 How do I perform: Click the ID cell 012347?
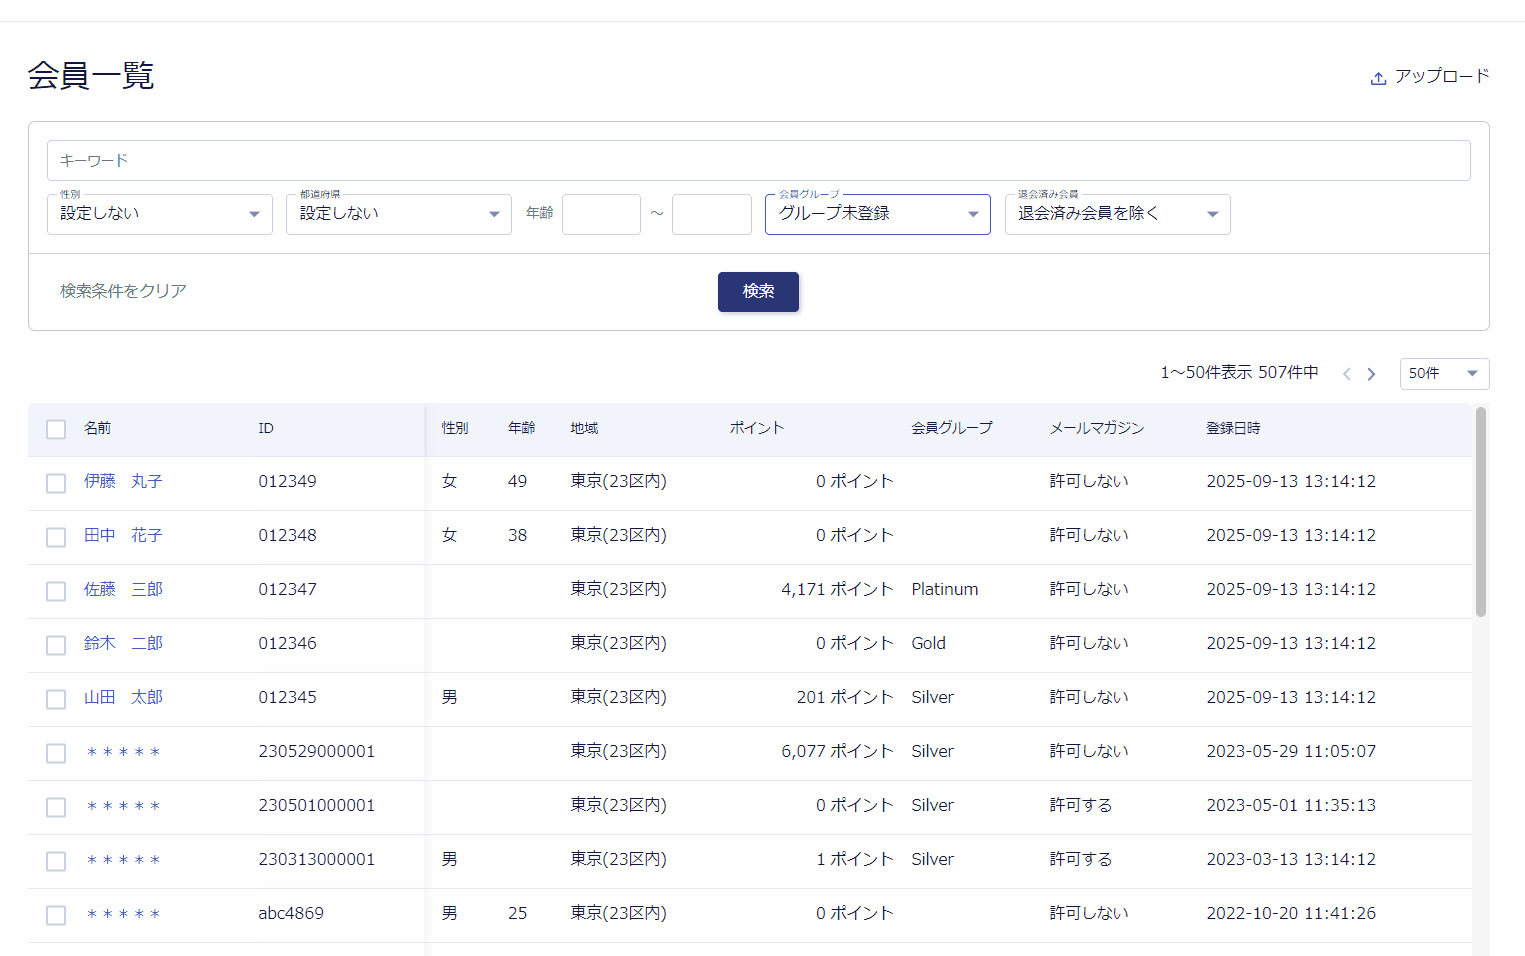pyautogui.click(x=287, y=589)
